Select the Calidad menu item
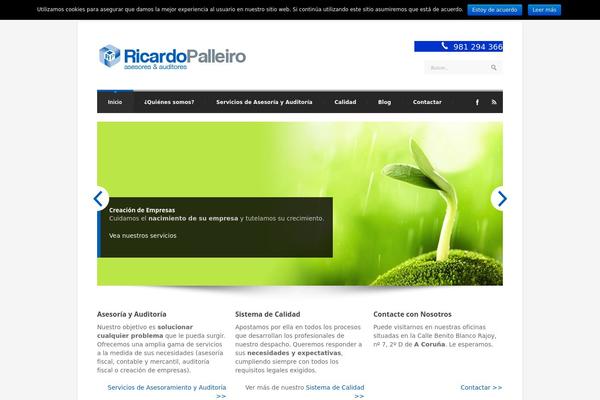600x400 pixels. click(345, 102)
